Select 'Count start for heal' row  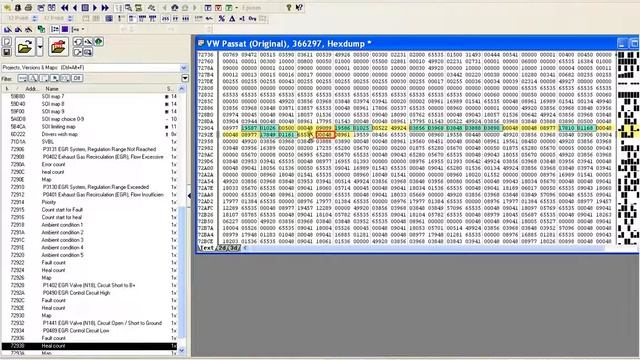pos(89,217)
